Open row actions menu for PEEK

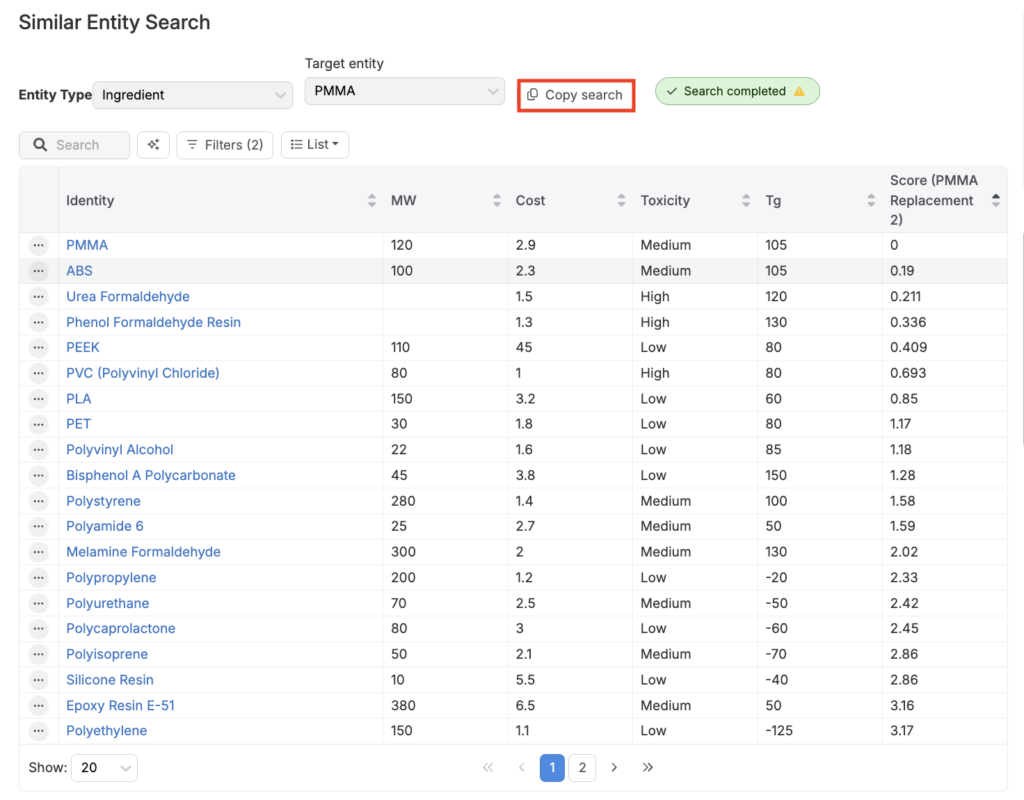coord(39,348)
